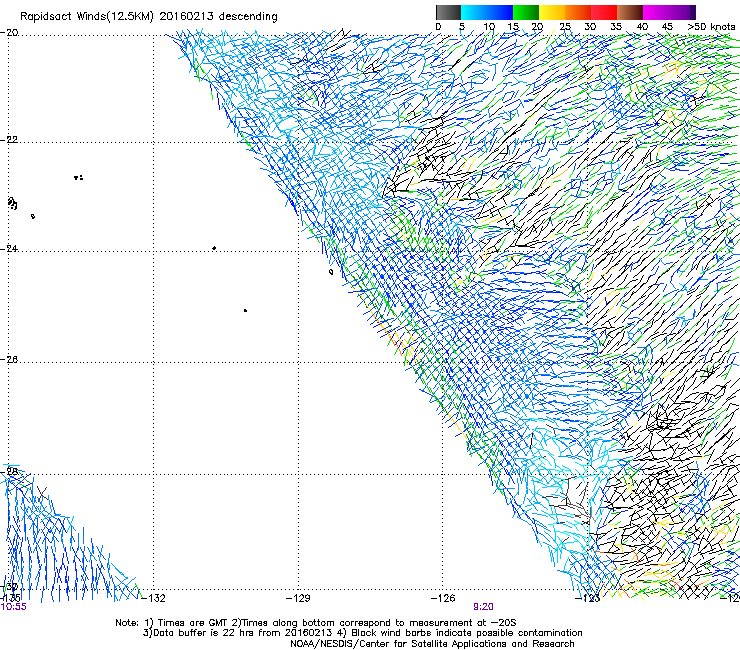This screenshot has height=650, width=740.
Task: Click the '>50 knots' legend label
Action: (x=711, y=27)
